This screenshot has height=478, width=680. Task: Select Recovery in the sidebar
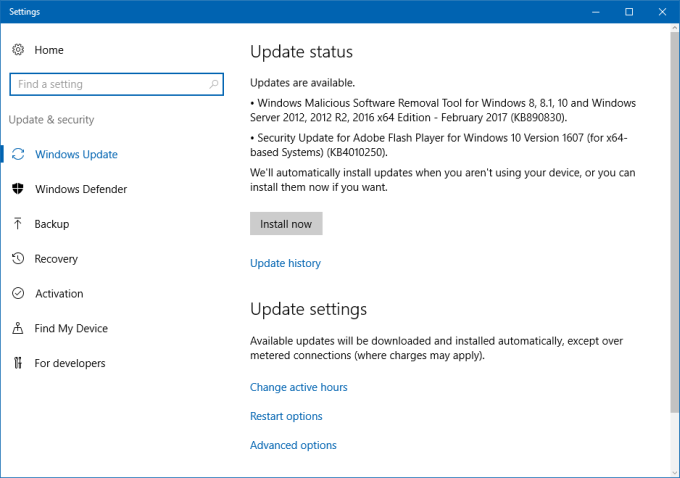point(56,259)
